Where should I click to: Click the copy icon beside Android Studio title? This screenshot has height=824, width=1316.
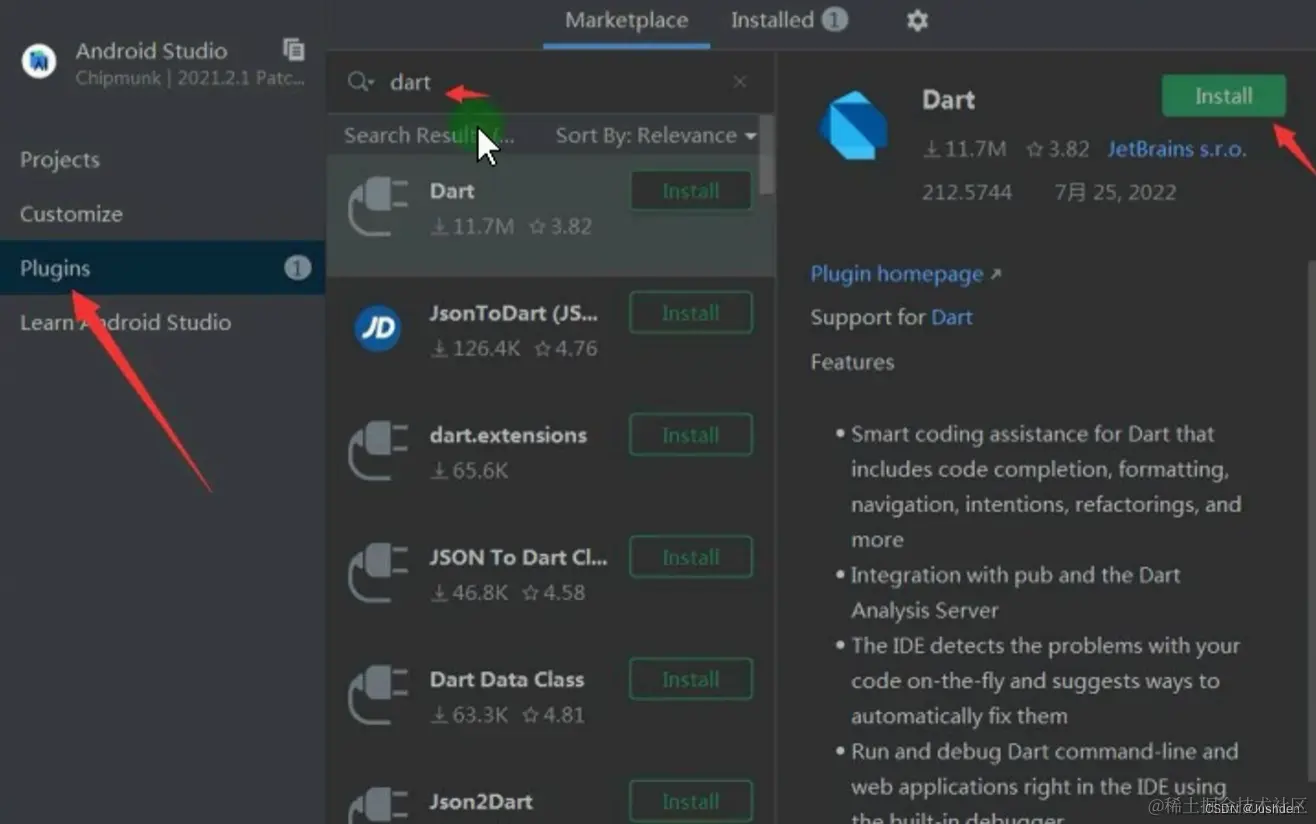(293, 49)
